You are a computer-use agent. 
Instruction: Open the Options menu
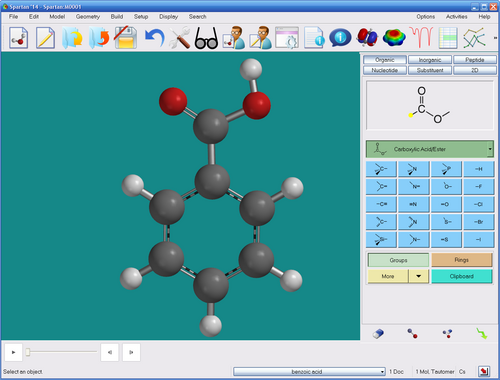click(x=425, y=17)
